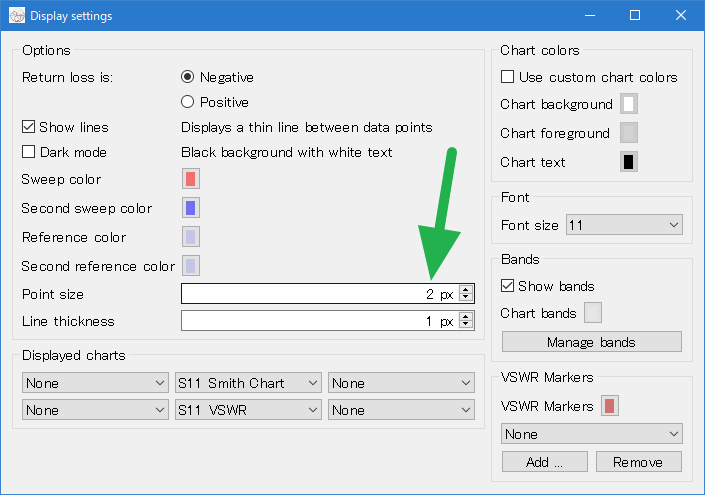The image size is (705, 495).
Task: Disable the Show lines checkbox
Action: pyautogui.click(x=28, y=127)
